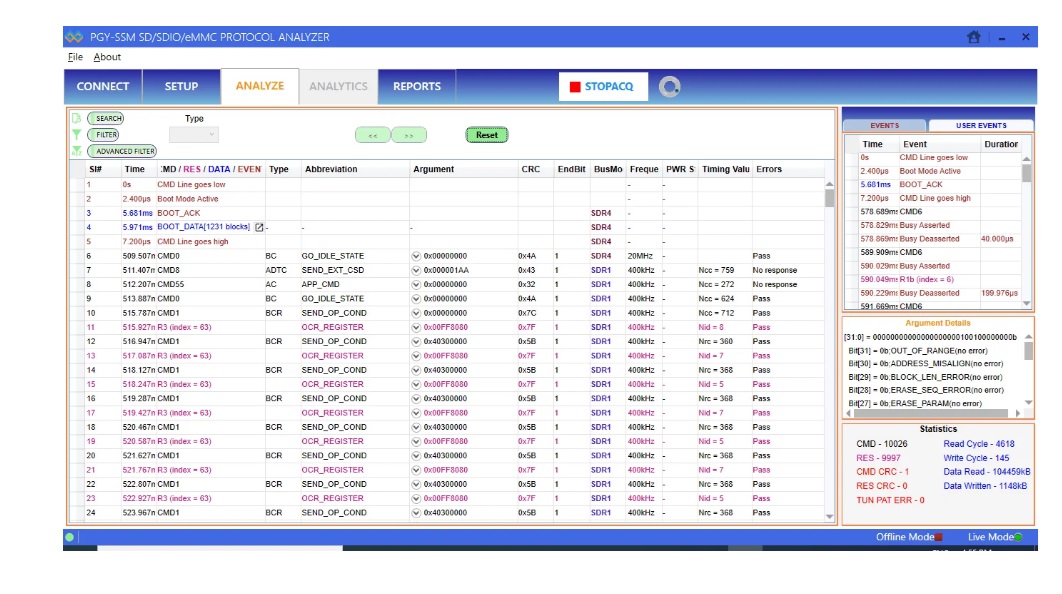Click Data Written - 1148kB statistic
Image resolution: width=1062 pixels, height=594 pixels.
985,486
